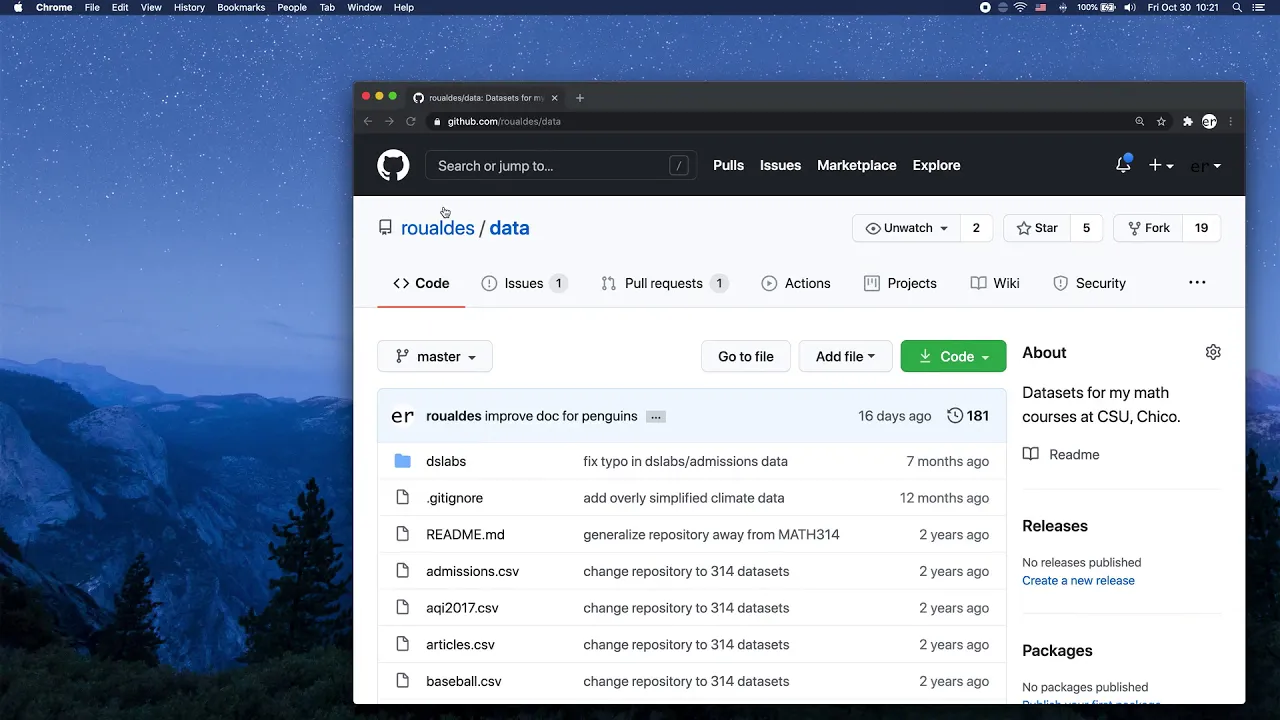
Task: Click the Go to file button
Action: pyautogui.click(x=746, y=356)
